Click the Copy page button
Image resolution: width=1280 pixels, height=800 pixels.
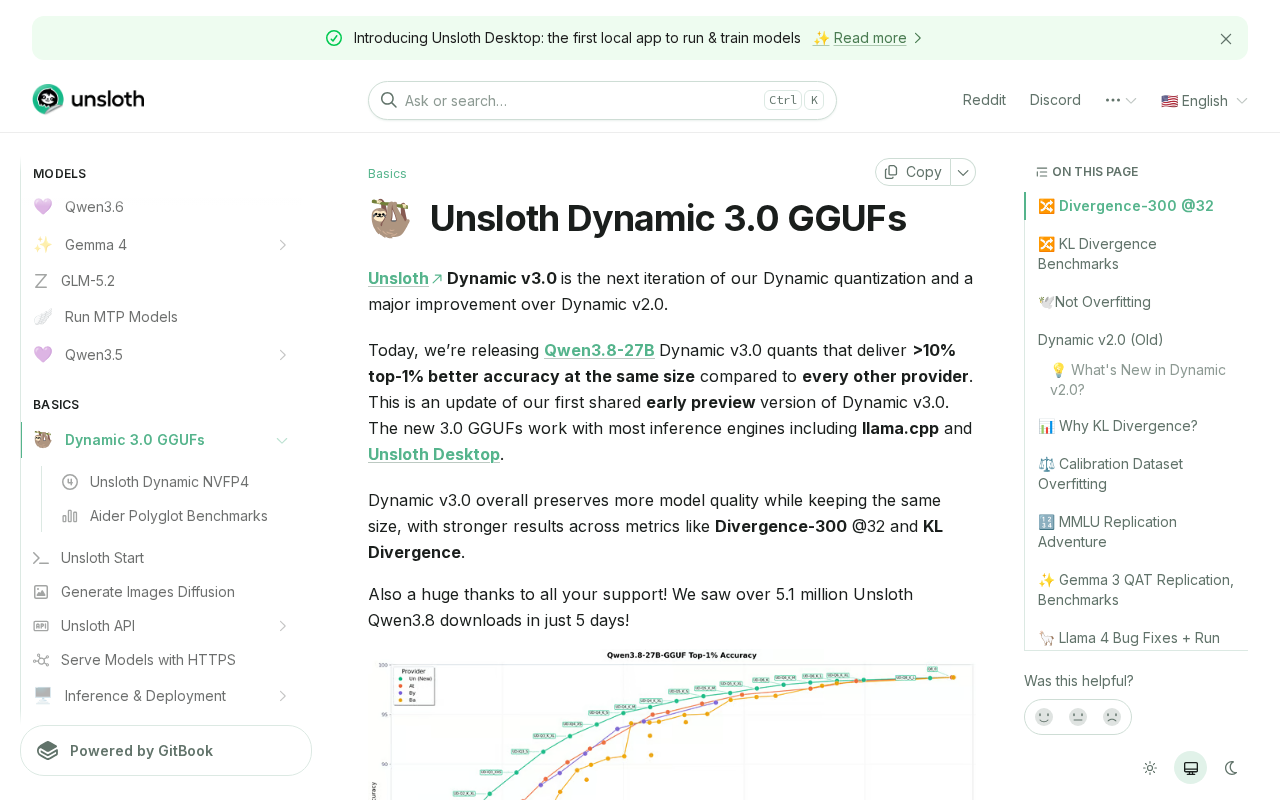913,172
